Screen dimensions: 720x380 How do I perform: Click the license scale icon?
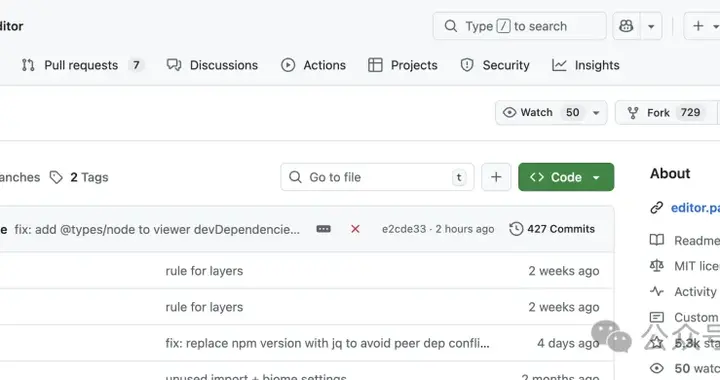point(657,266)
